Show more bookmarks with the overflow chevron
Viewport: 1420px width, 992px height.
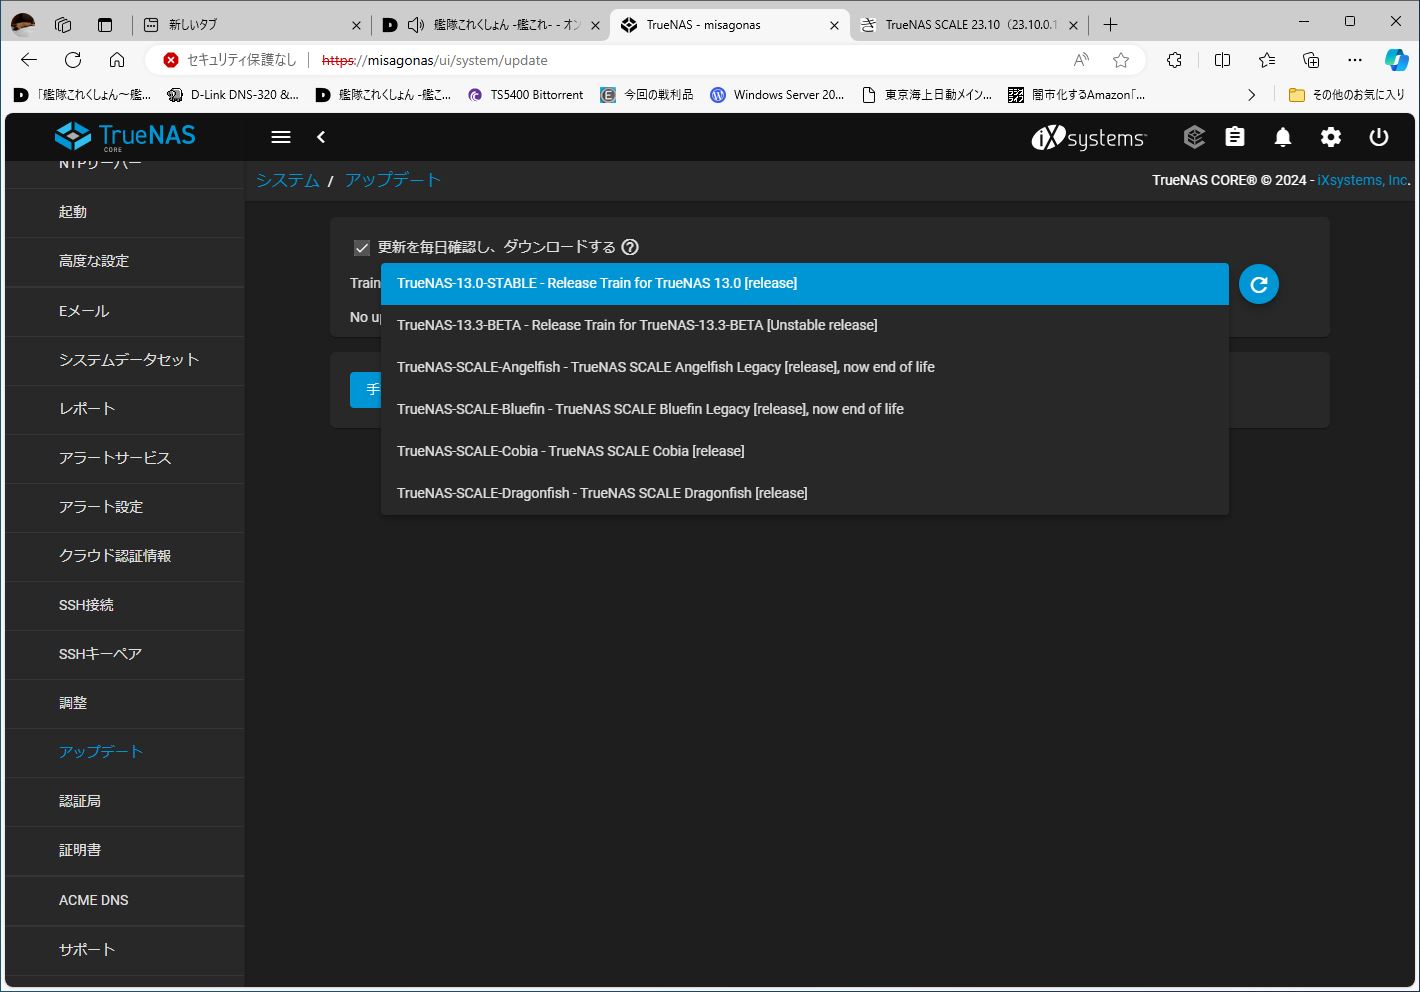click(x=1251, y=95)
